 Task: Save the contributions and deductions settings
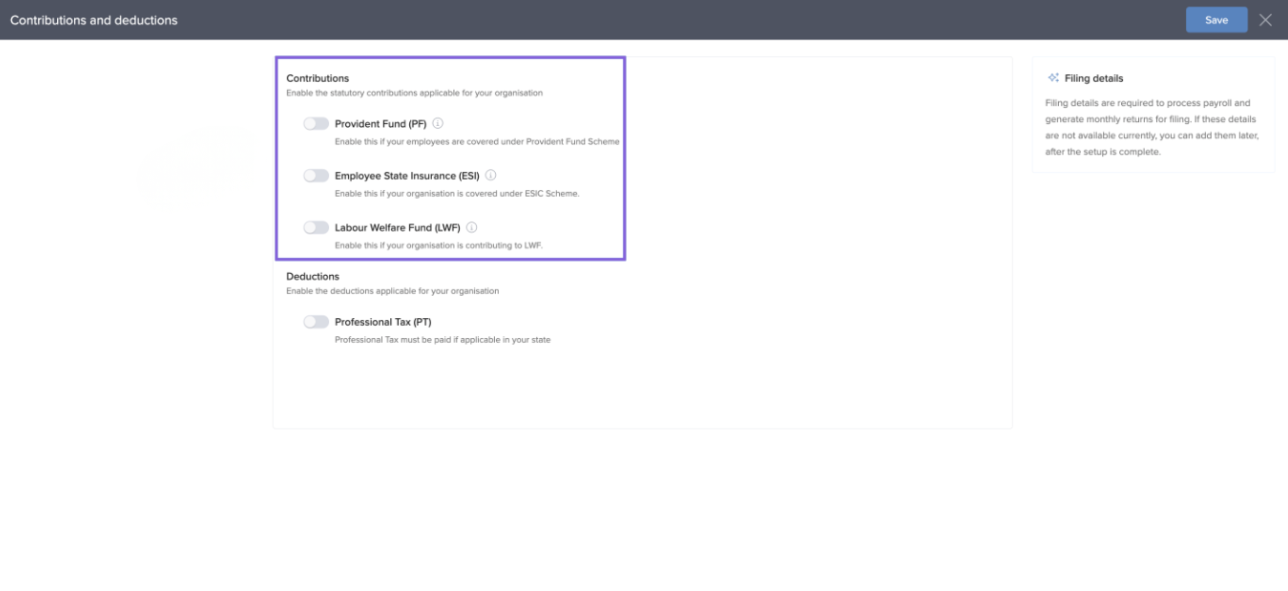click(x=1216, y=20)
